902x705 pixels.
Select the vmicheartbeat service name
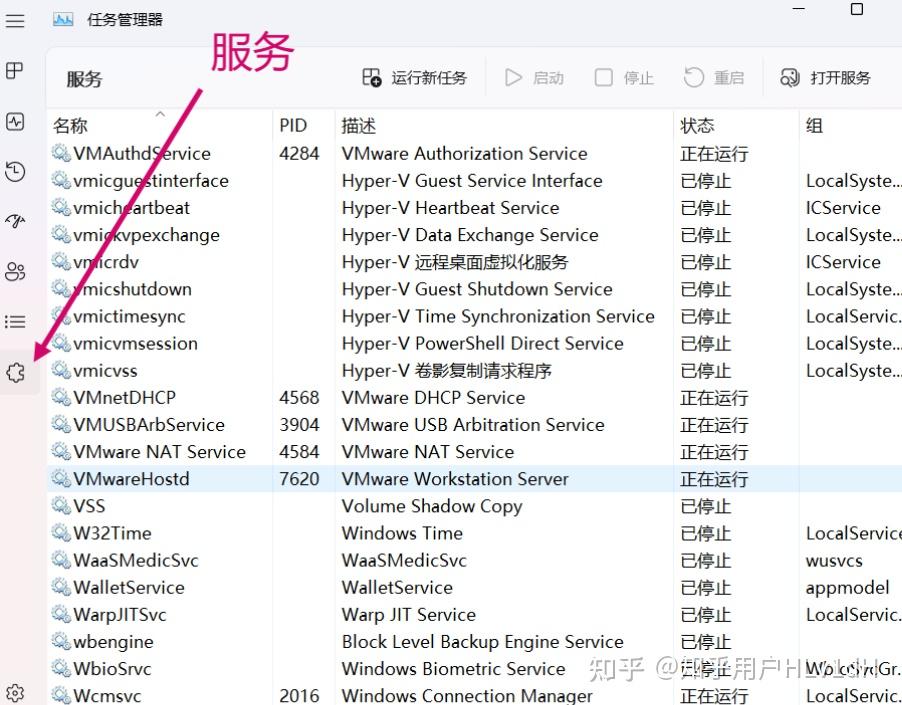tap(132, 208)
